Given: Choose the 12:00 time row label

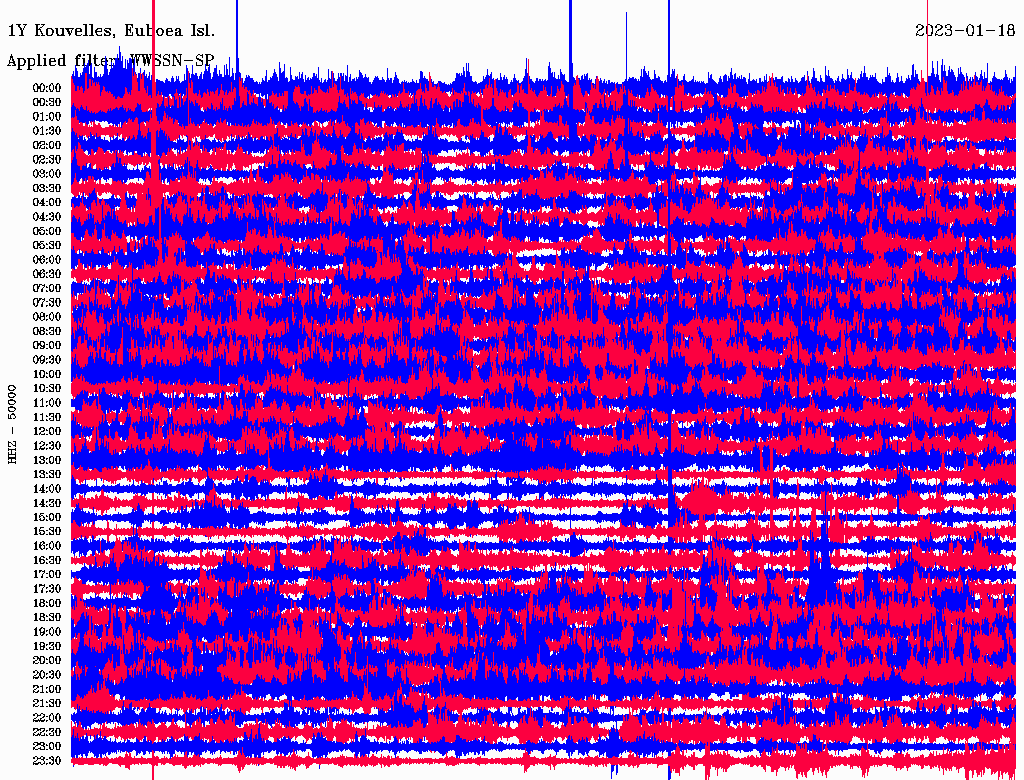Looking at the screenshot, I should [47, 432].
